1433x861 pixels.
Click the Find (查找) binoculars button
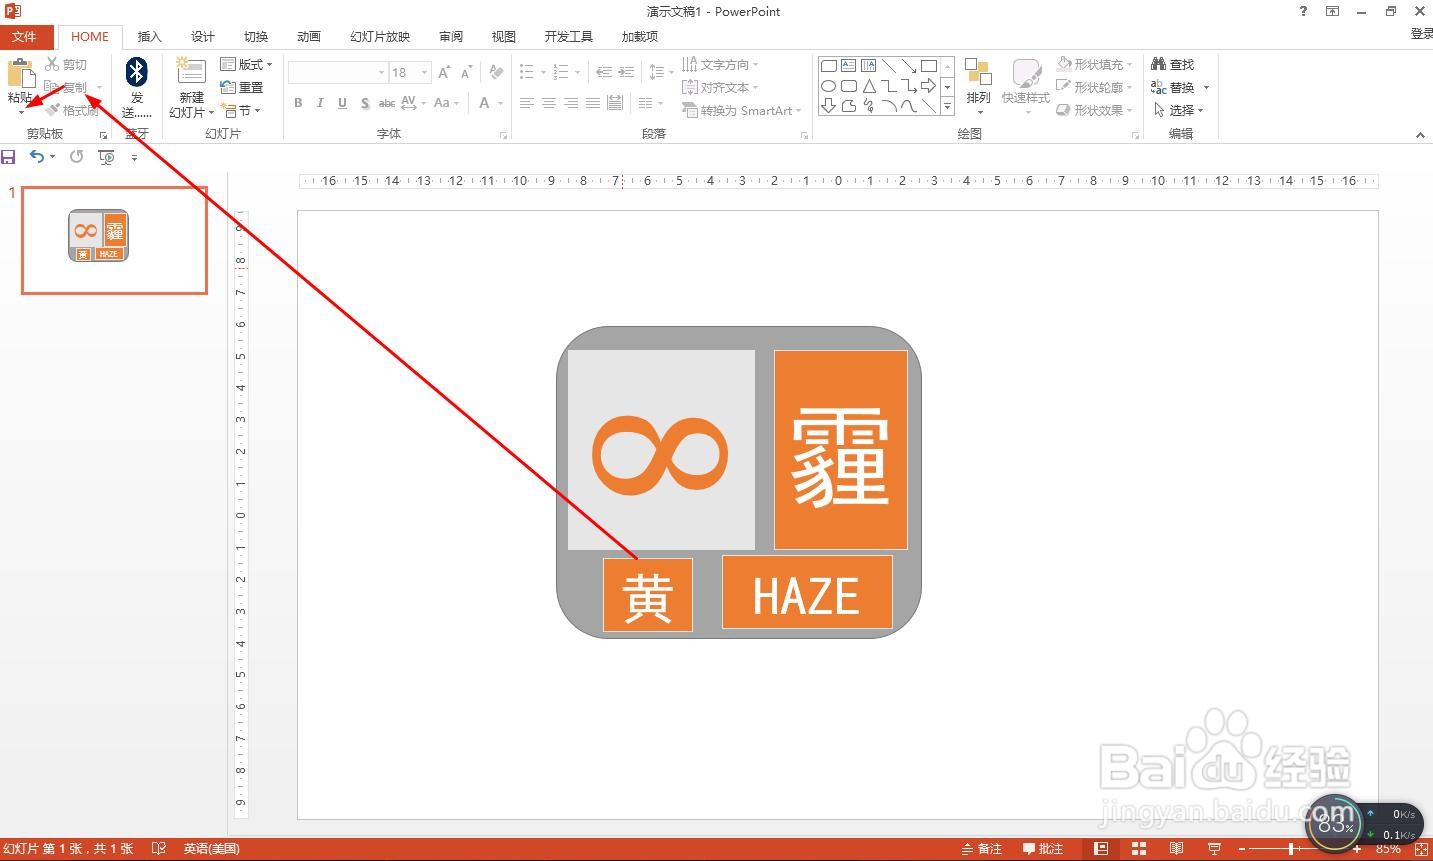[x=1173, y=64]
